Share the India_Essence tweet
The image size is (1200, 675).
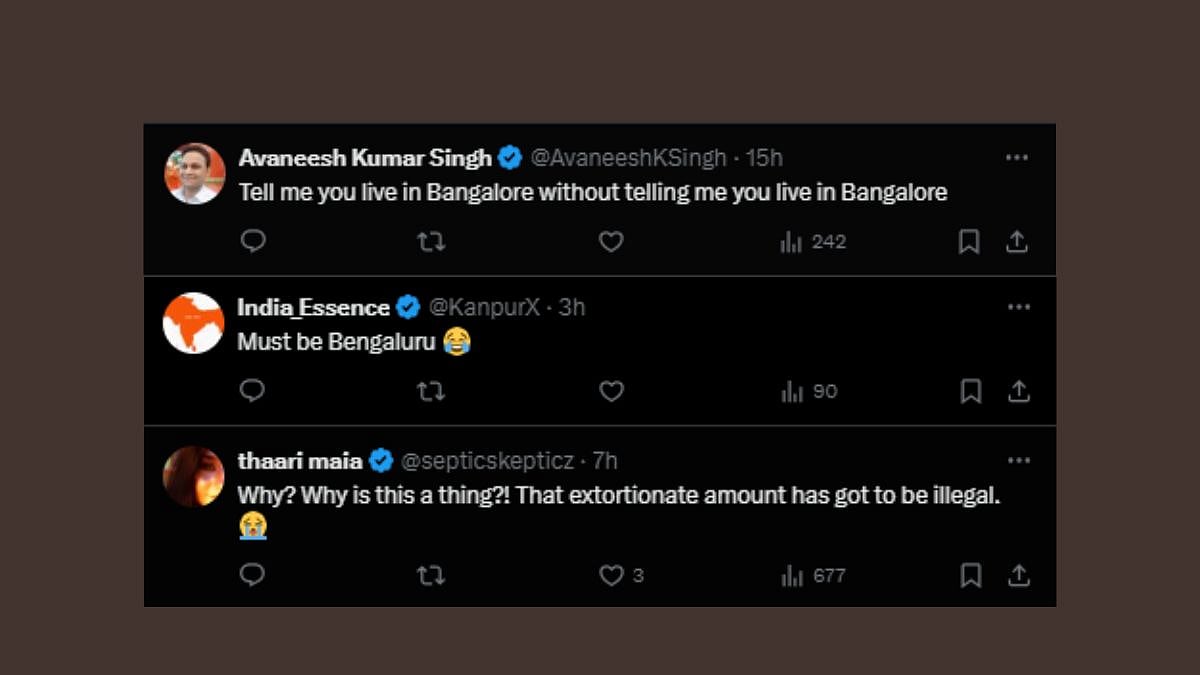[1018, 391]
